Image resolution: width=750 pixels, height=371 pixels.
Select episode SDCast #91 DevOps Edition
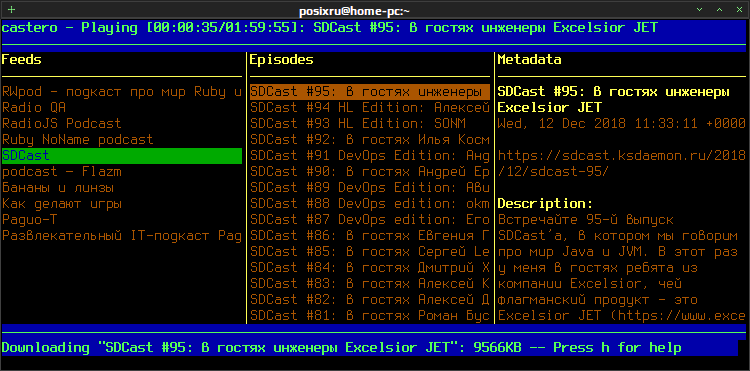tap(370, 156)
